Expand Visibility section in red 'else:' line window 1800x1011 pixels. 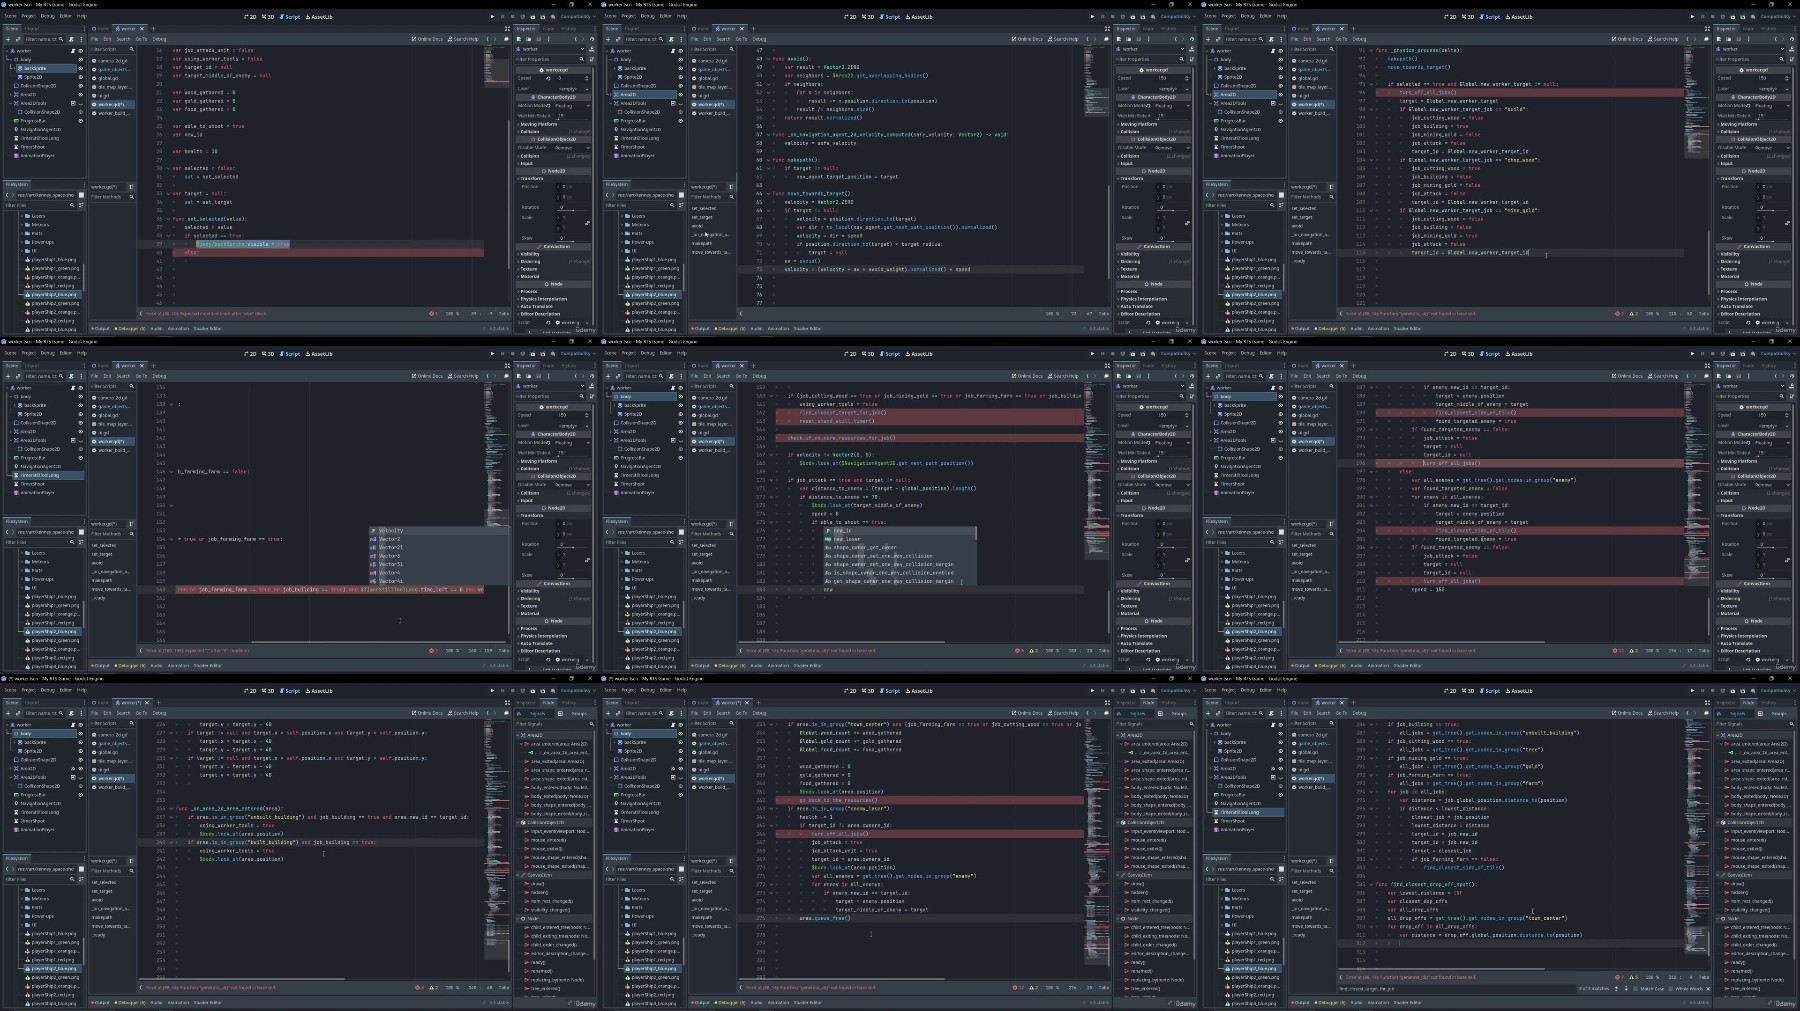pyautogui.click(x=553, y=254)
